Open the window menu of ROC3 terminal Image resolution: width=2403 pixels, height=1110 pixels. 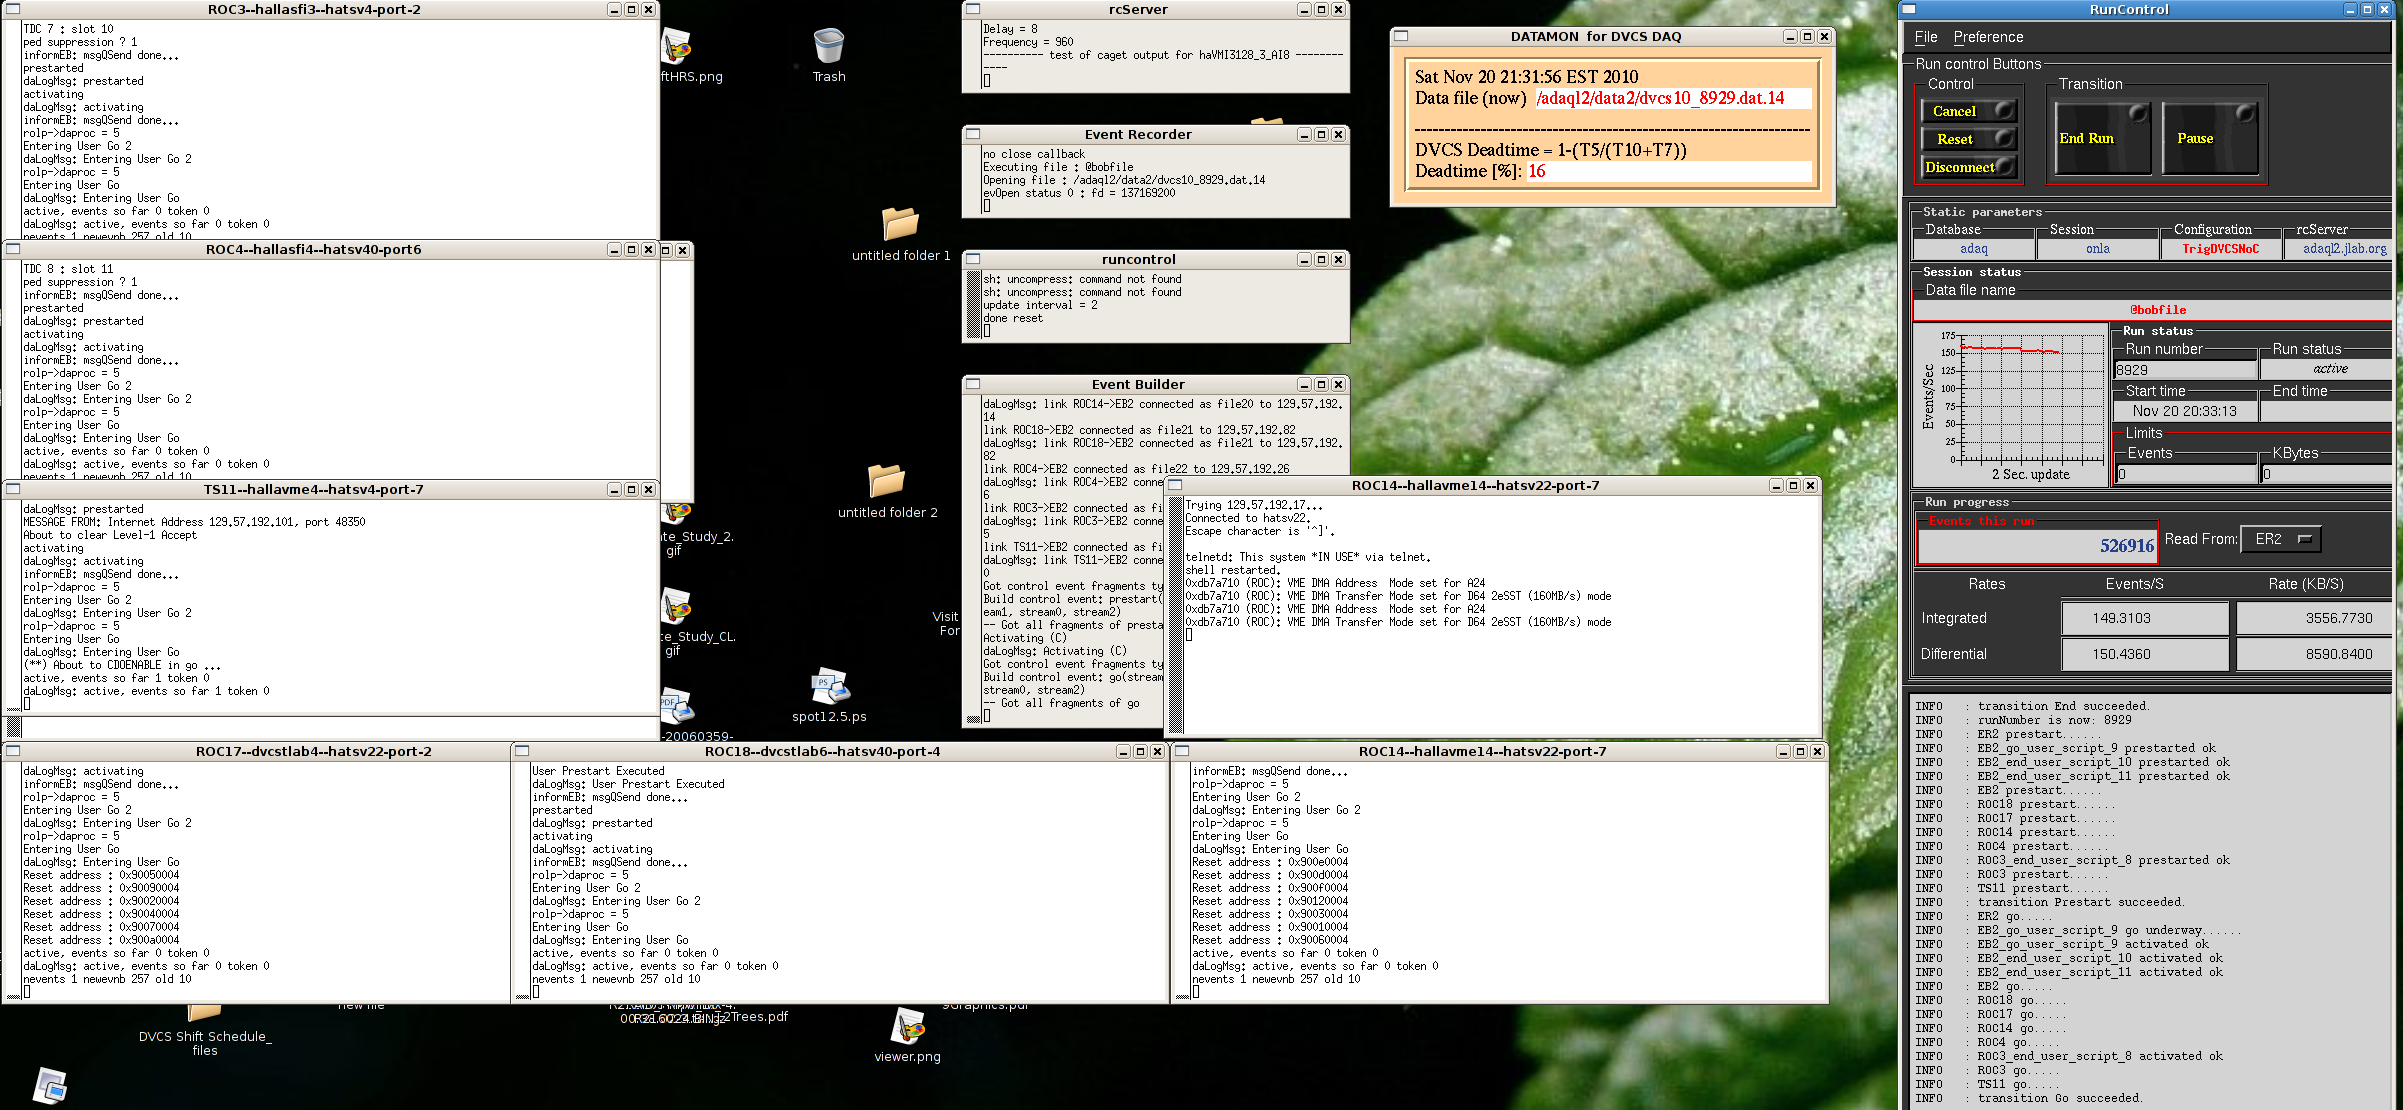tap(13, 9)
